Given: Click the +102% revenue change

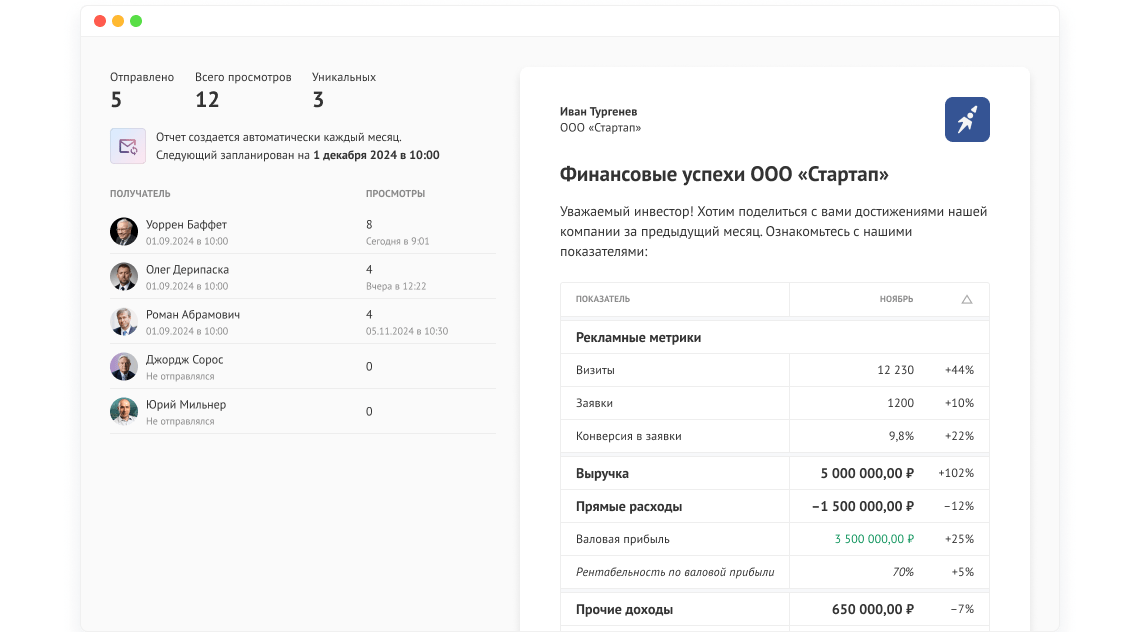Looking at the screenshot, I should [956, 473].
